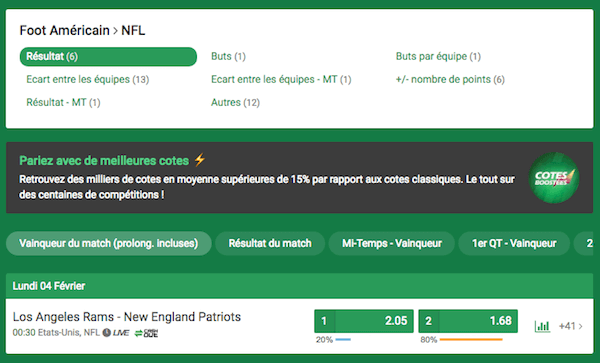Select the Autres (12) filter
Image resolution: width=600 pixels, height=363 pixels.
coord(235,102)
